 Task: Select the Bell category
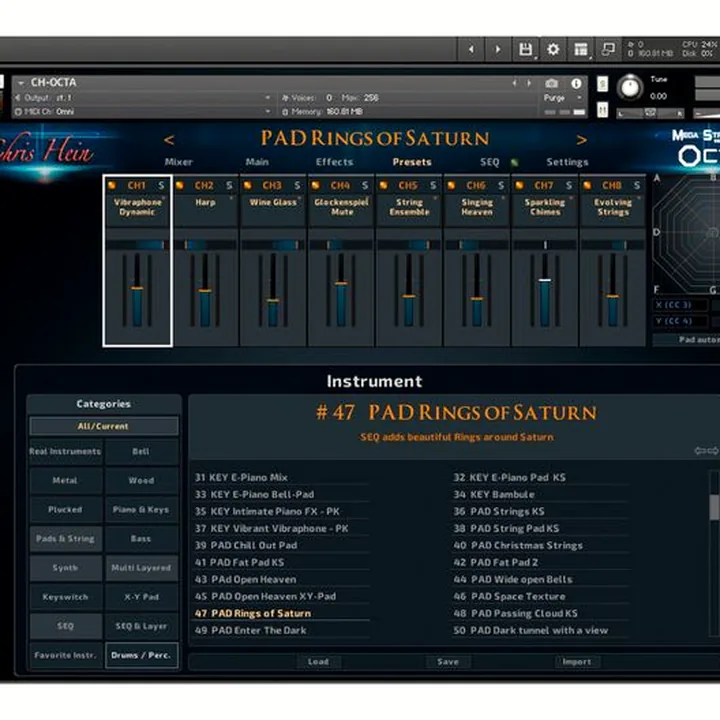[x=141, y=451]
